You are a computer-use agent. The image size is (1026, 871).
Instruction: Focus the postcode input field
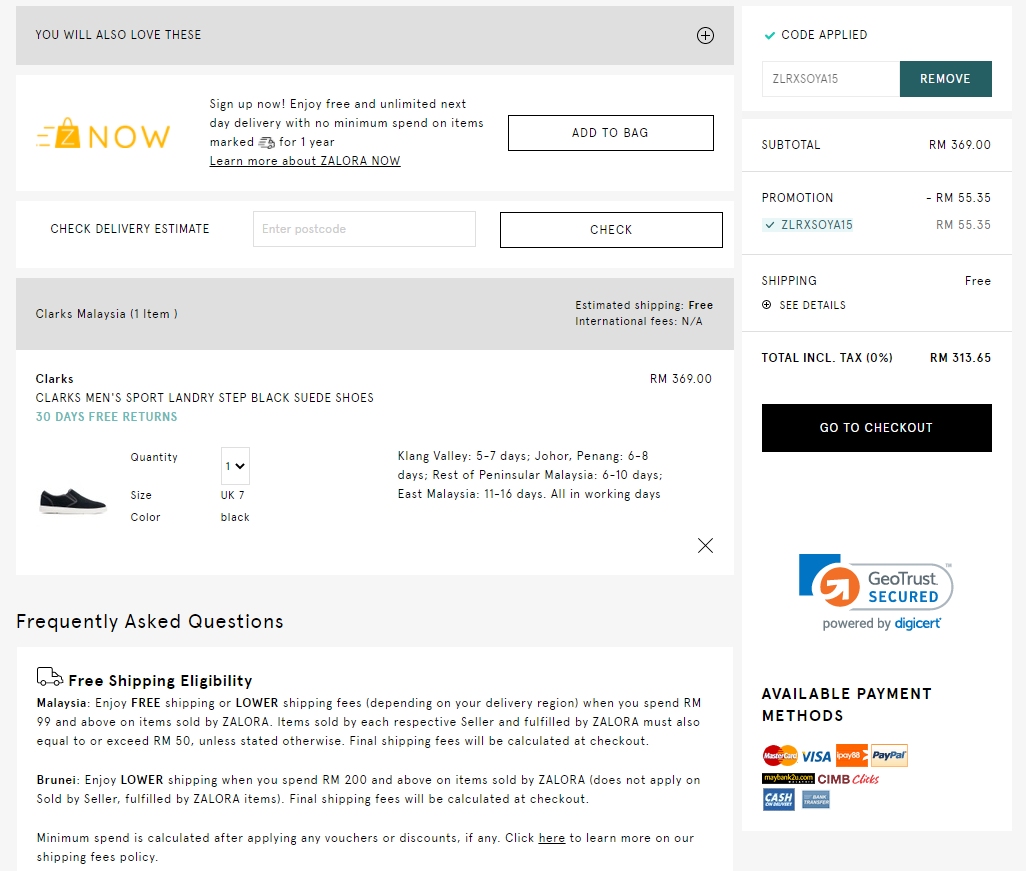click(364, 229)
